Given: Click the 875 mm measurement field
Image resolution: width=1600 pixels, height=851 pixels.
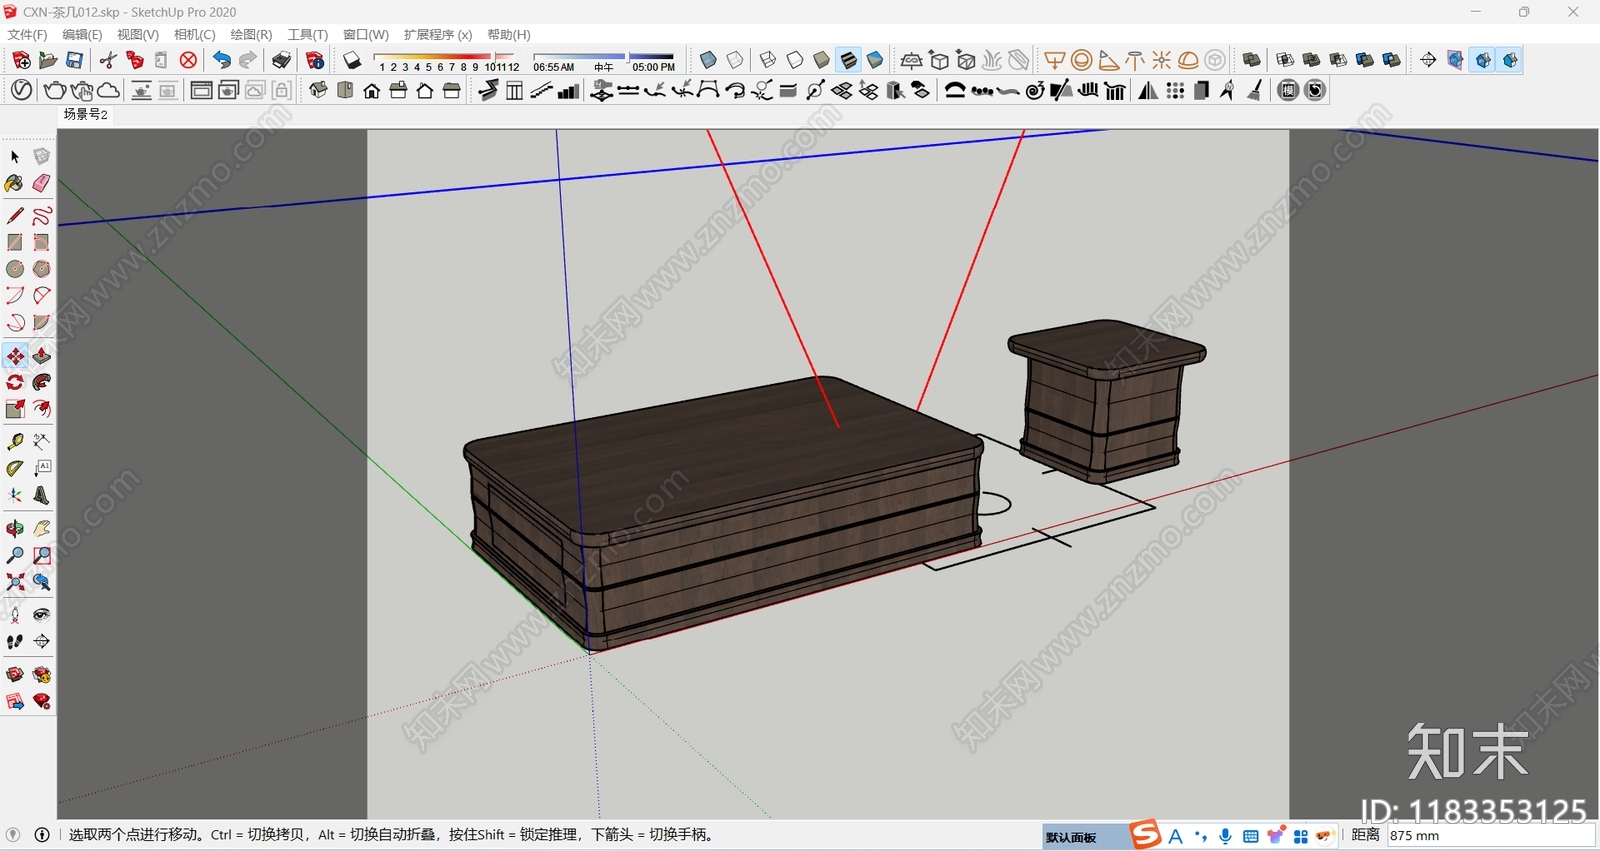Looking at the screenshot, I should click(x=1490, y=836).
